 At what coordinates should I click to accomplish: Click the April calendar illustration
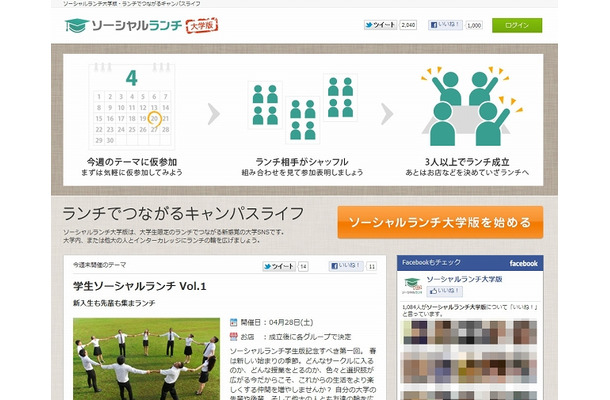[131, 106]
